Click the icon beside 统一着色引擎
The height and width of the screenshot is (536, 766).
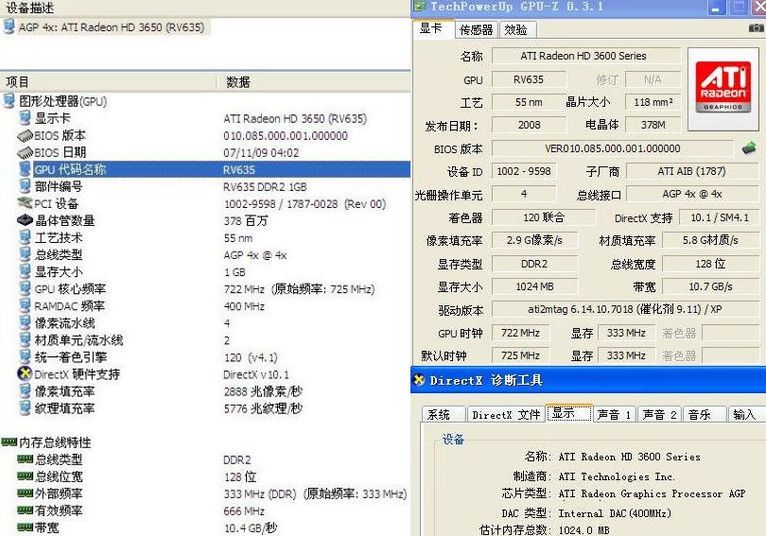25,357
